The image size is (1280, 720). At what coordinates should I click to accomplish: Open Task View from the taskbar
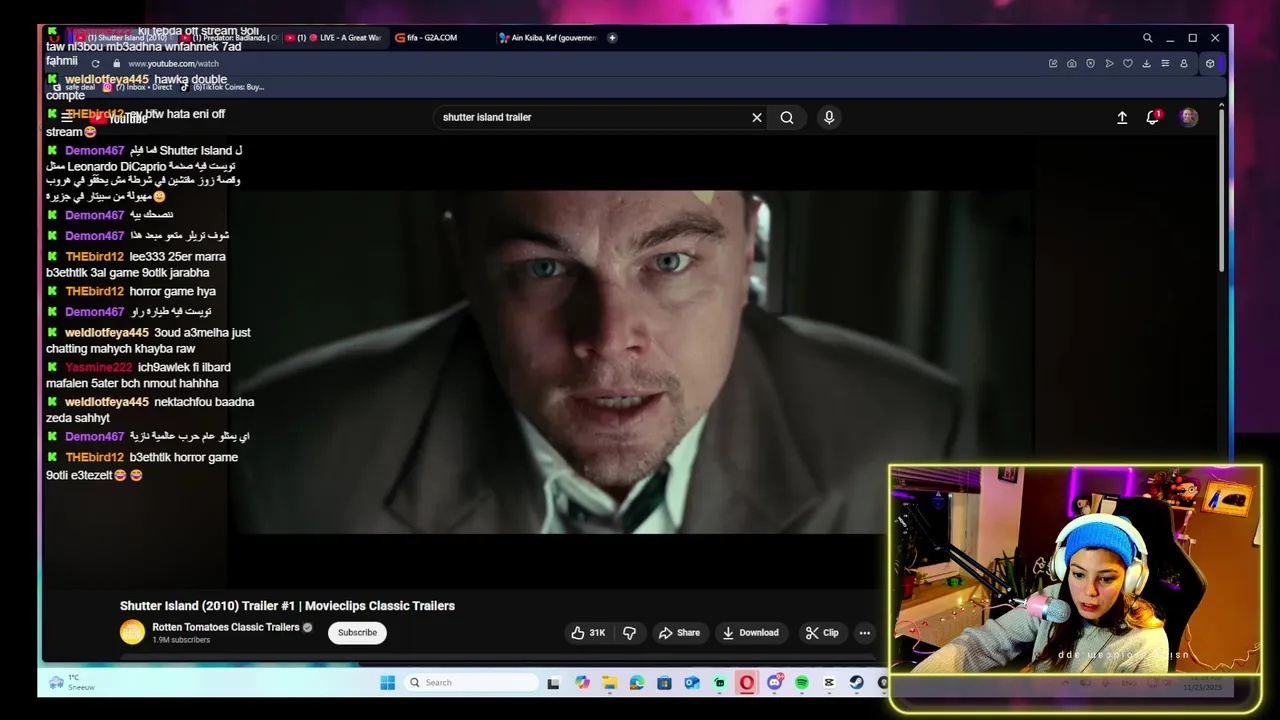pos(553,683)
